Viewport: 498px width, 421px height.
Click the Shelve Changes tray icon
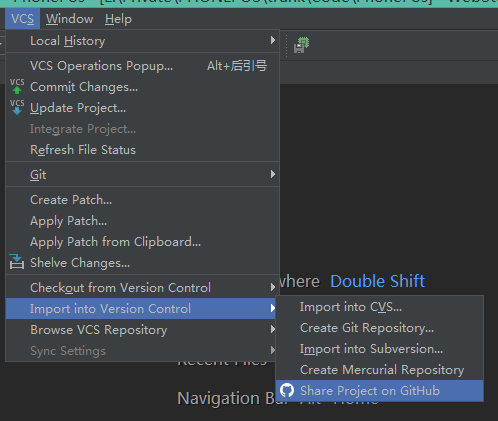click(17, 262)
